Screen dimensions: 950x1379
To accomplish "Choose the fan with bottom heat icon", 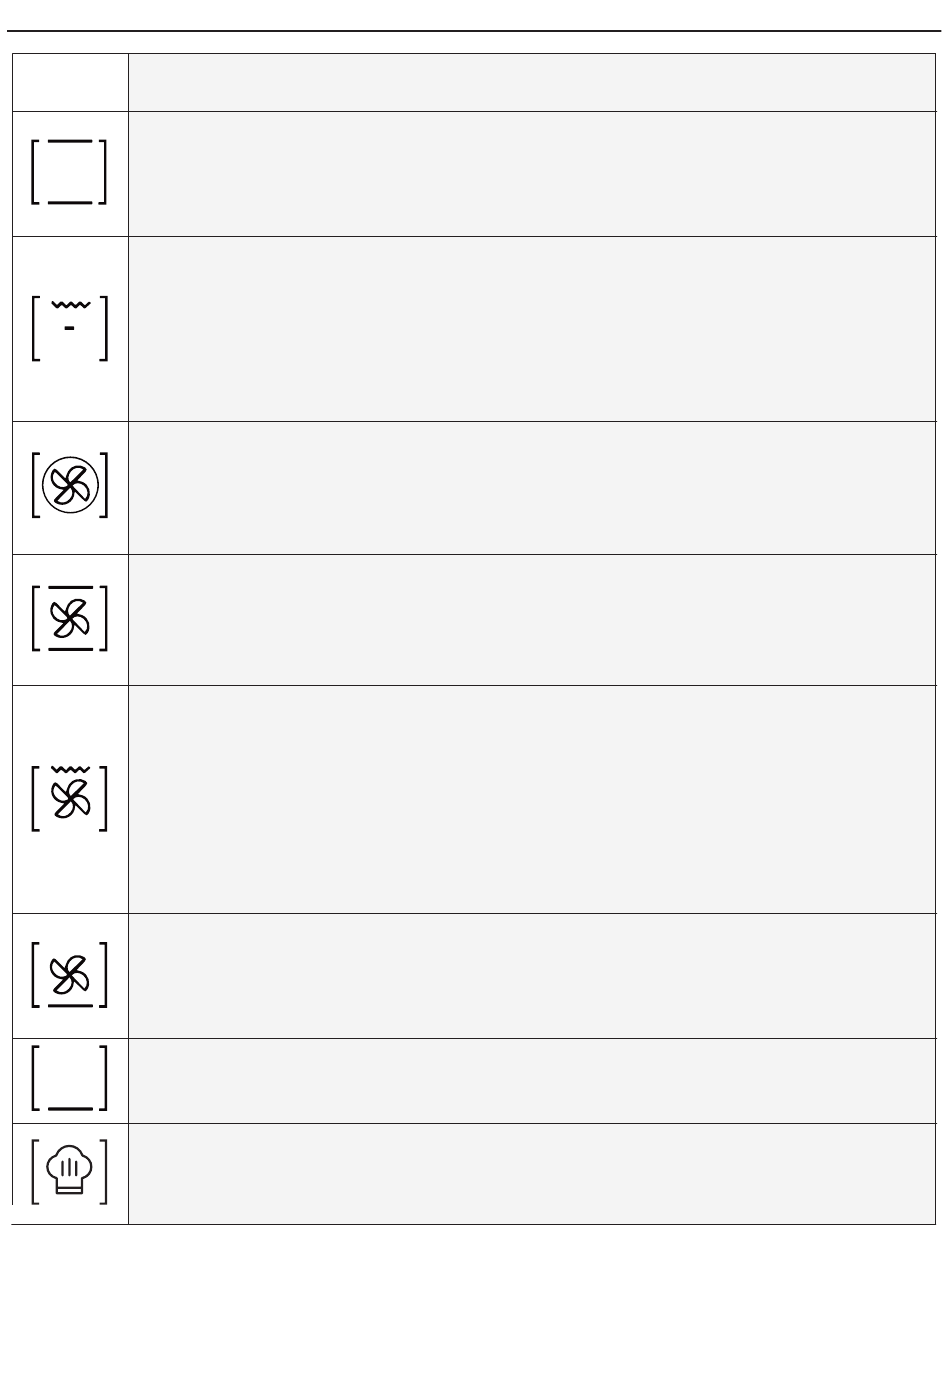I will 69,974.
